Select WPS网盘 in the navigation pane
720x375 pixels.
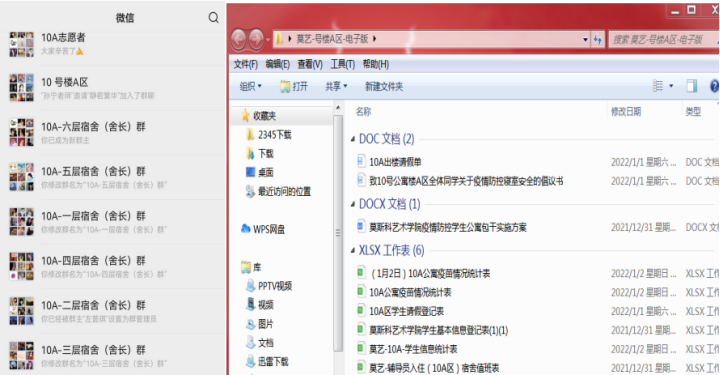coord(263,229)
